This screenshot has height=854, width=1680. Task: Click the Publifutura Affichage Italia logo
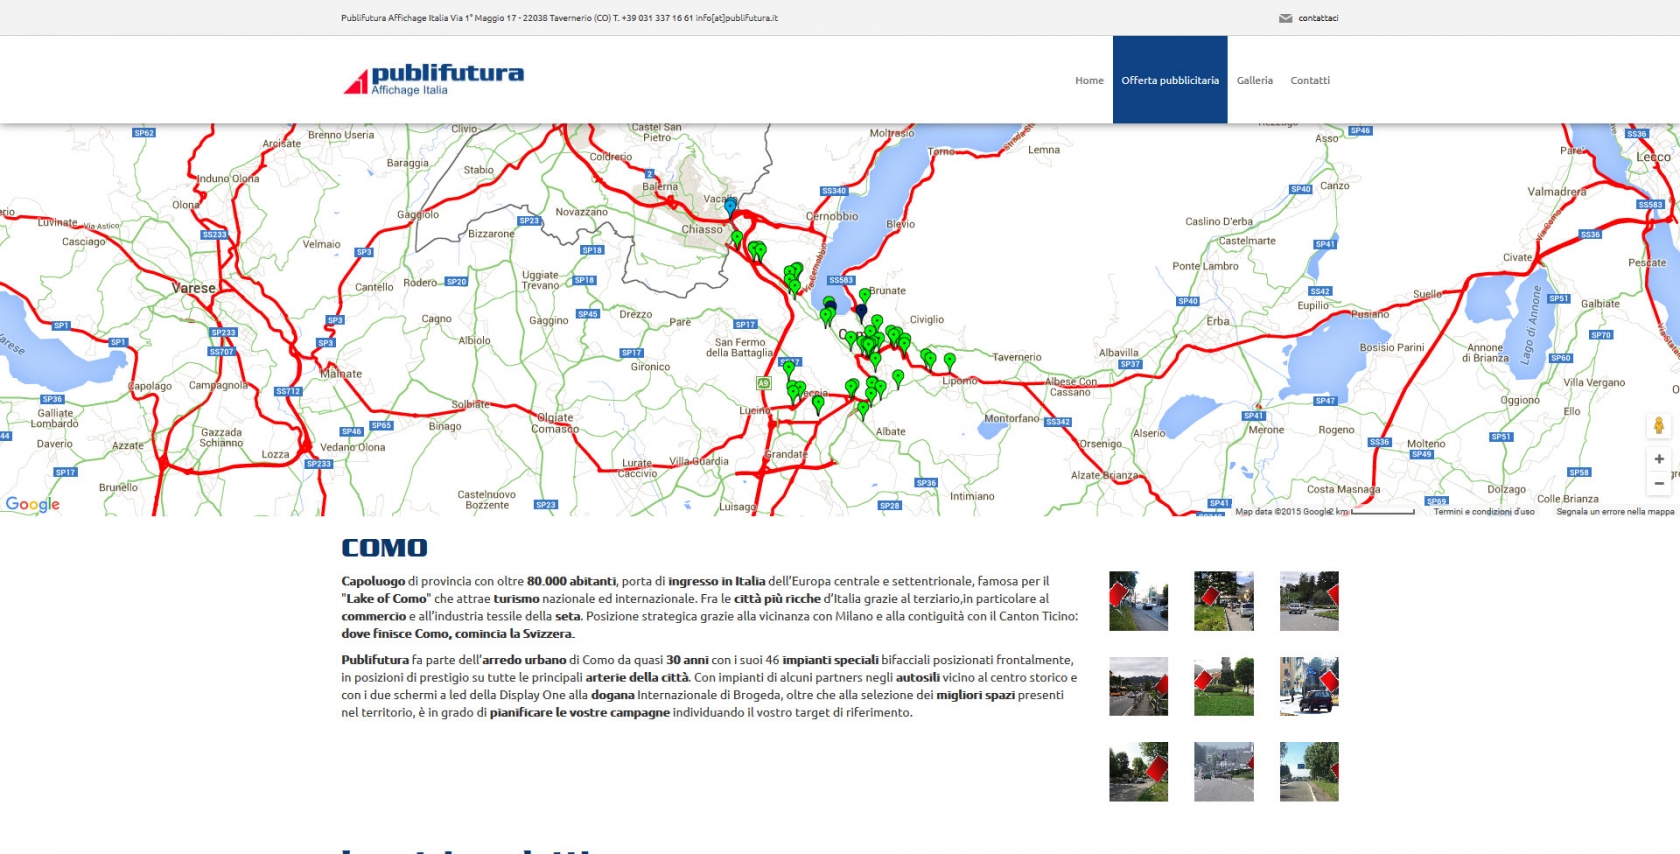(434, 79)
